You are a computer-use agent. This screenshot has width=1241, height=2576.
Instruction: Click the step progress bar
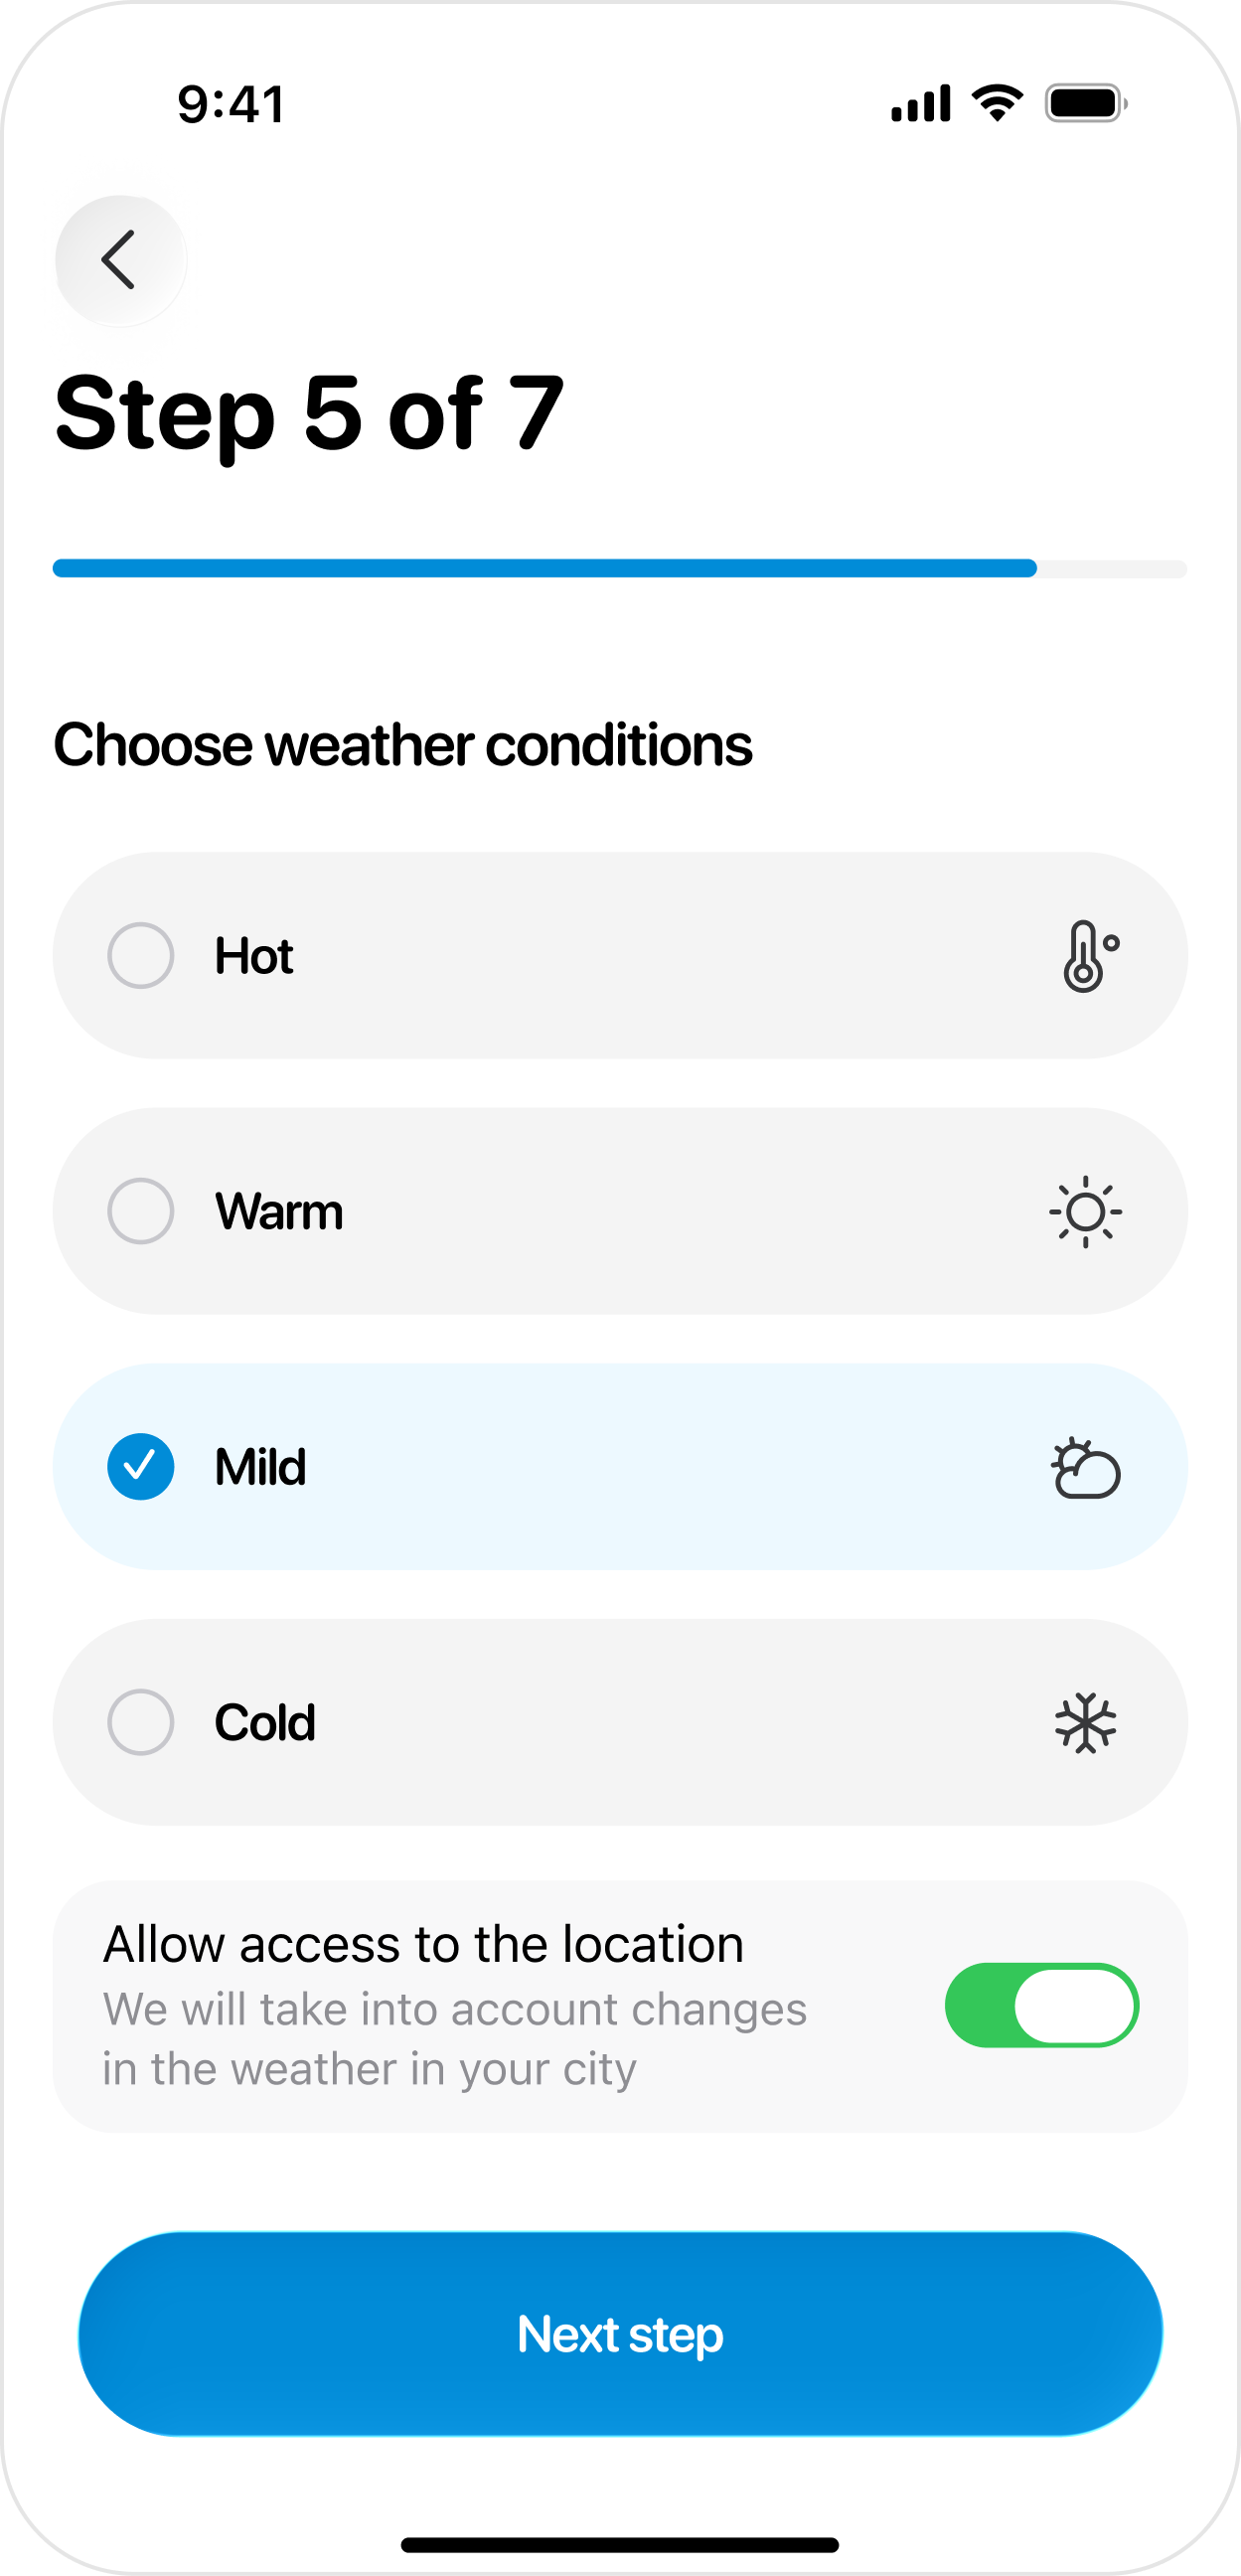point(620,568)
